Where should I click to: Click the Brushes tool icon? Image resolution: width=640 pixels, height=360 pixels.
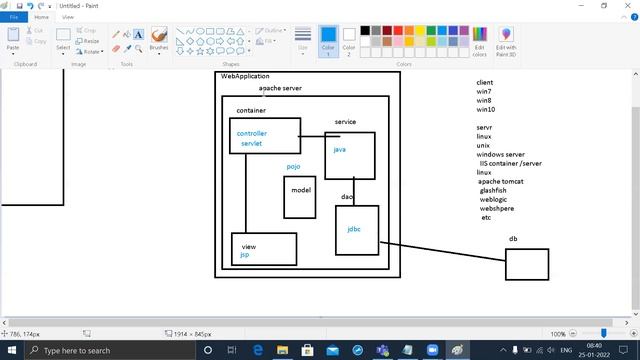click(x=159, y=35)
